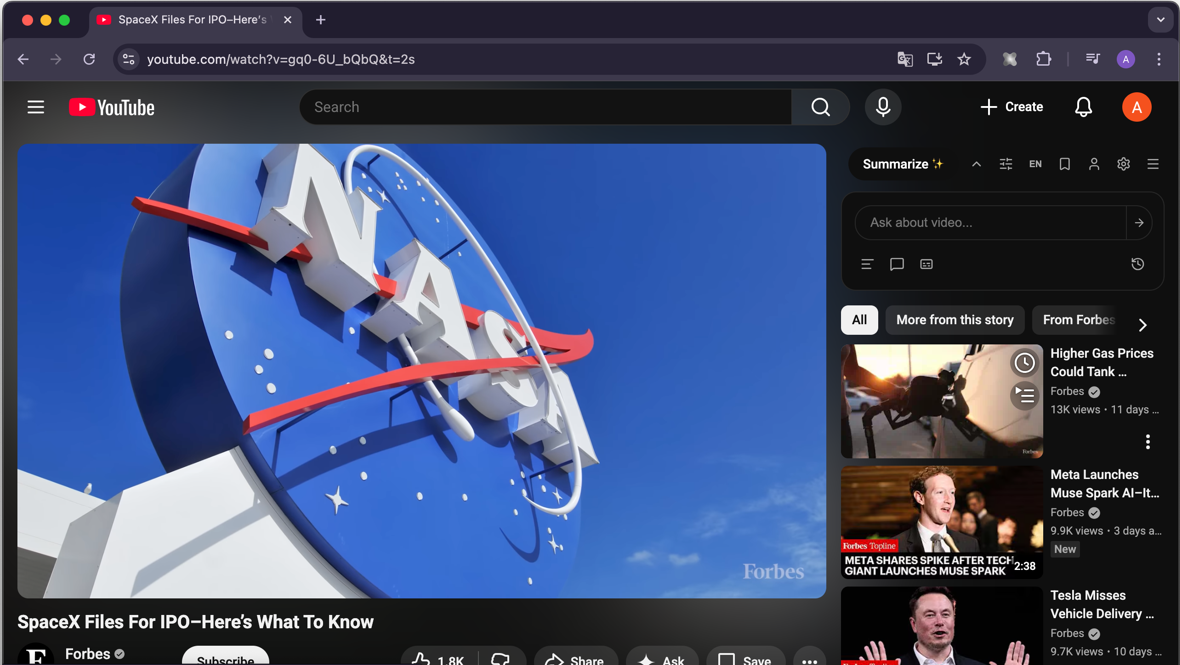Screen dimensions: 1180x665
Task: Open the more actions ellipsis below video
Action: point(809,657)
